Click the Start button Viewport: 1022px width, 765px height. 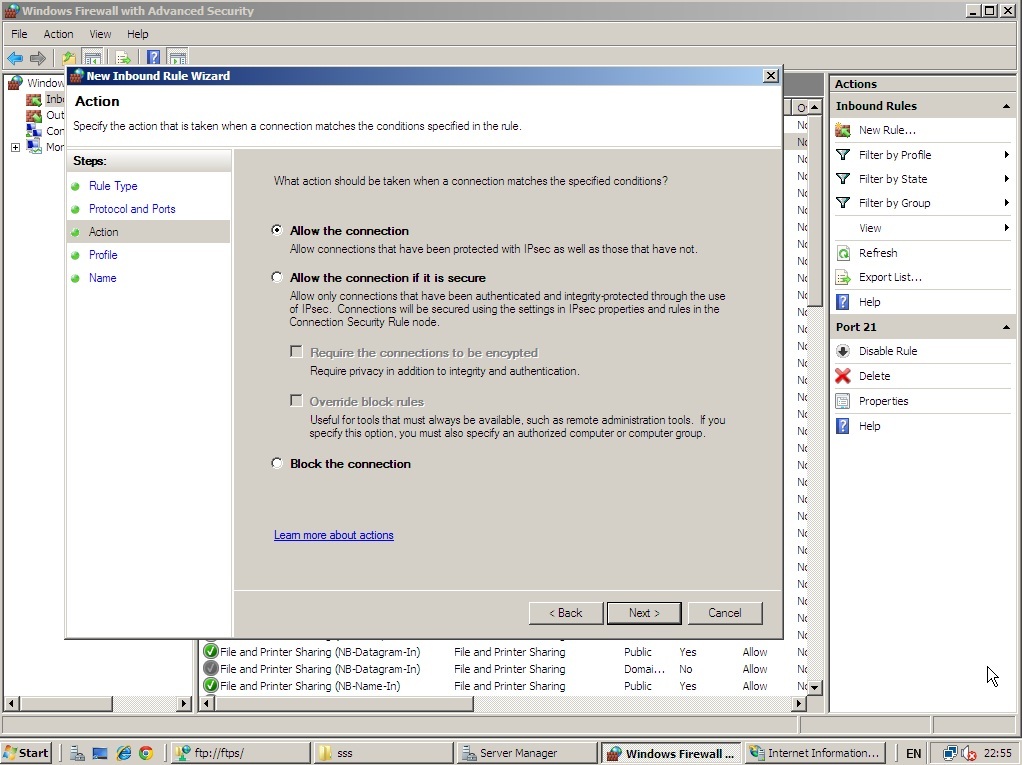point(26,753)
